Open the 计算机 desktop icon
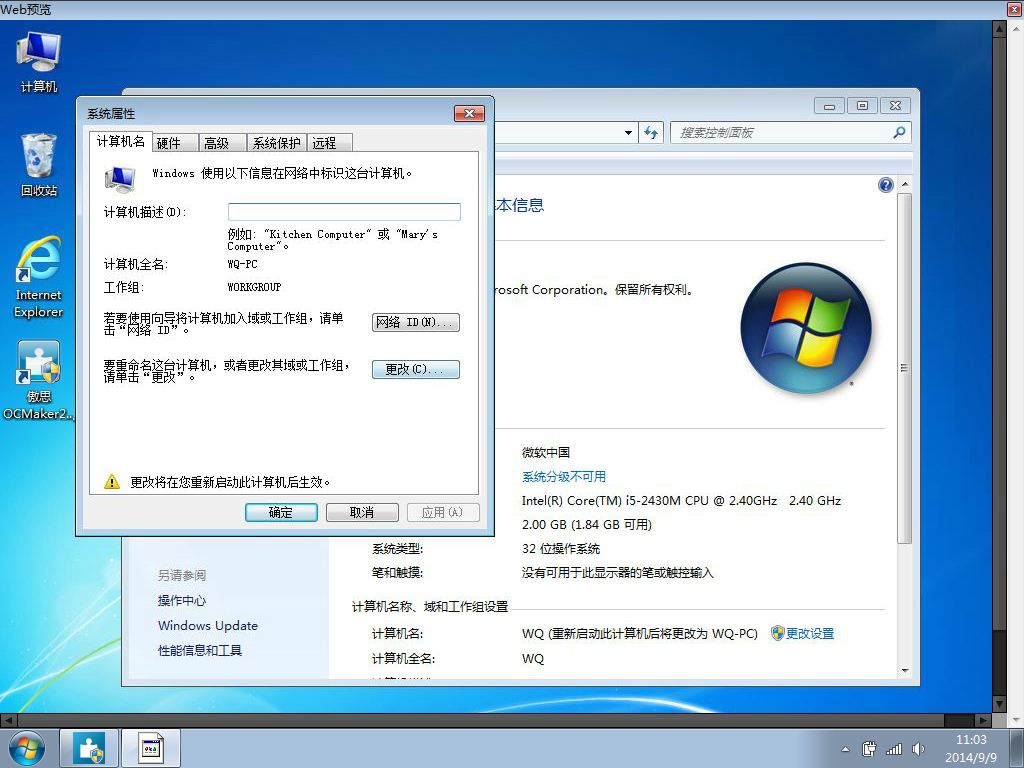Viewport: 1024px width, 768px height. pyautogui.click(x=39, y=63)
